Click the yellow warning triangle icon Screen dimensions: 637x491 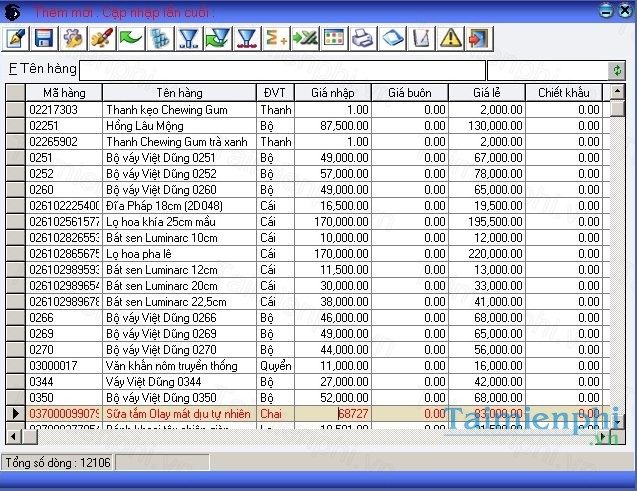pyautogui.click(x=450, y=38)
